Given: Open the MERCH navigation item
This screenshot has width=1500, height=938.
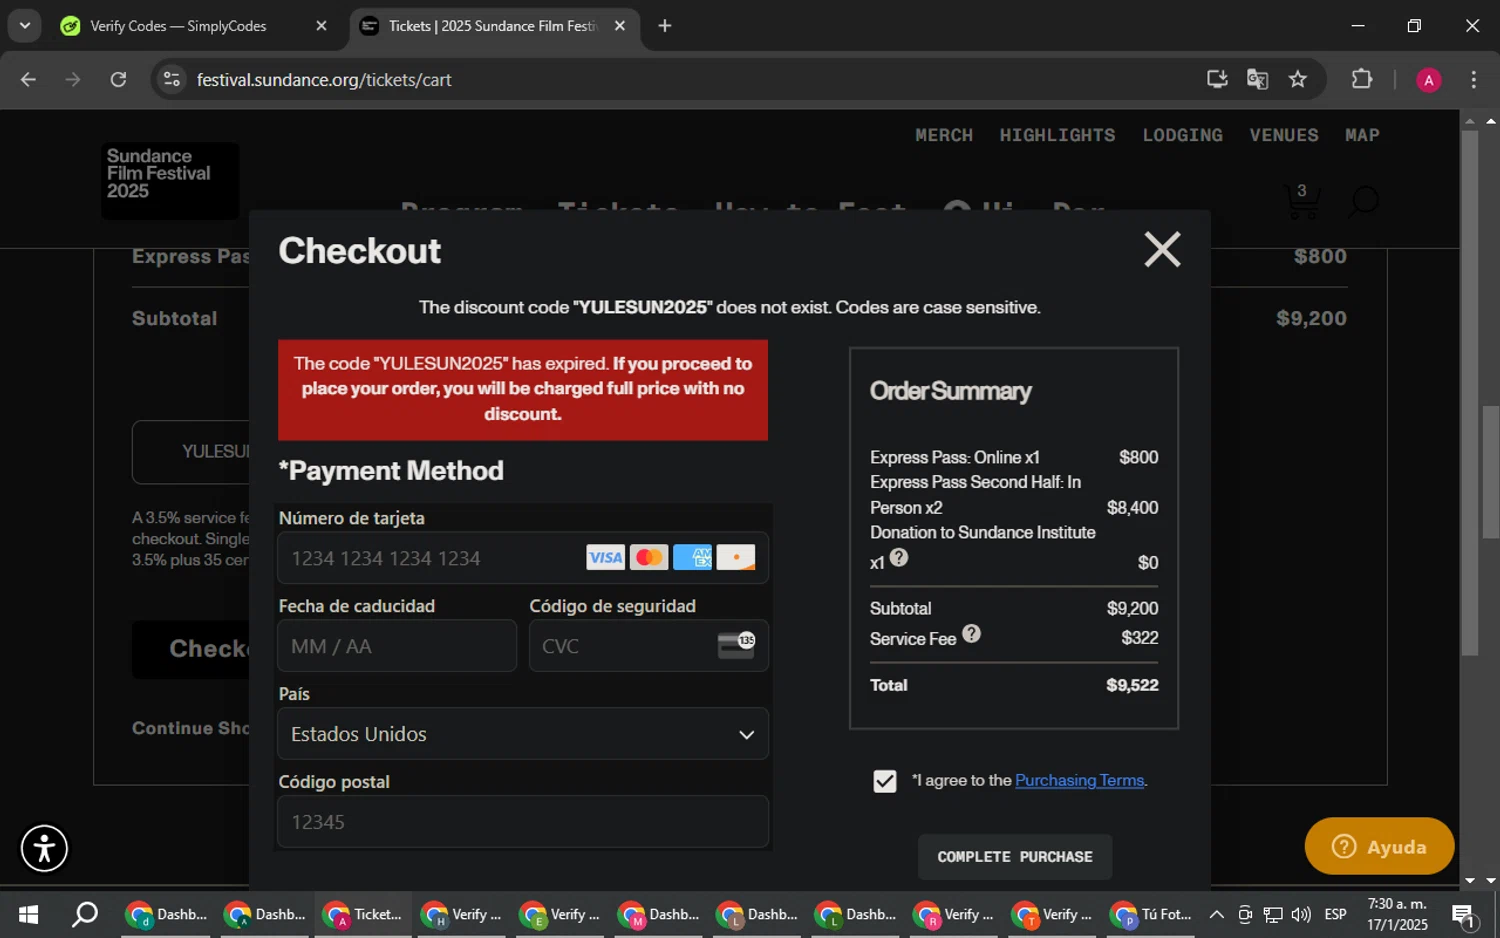Looking at the screenshot, I should coord(944,135).
